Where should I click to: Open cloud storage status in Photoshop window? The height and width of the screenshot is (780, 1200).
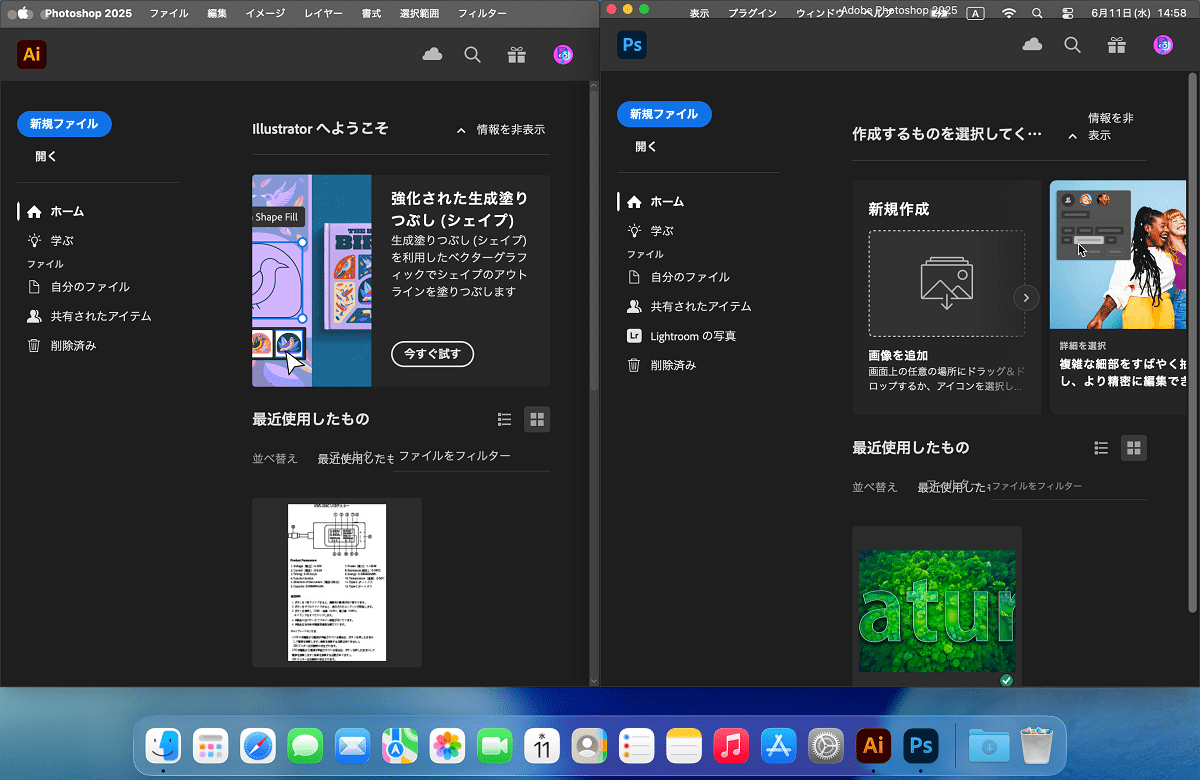click(1032, 45)
